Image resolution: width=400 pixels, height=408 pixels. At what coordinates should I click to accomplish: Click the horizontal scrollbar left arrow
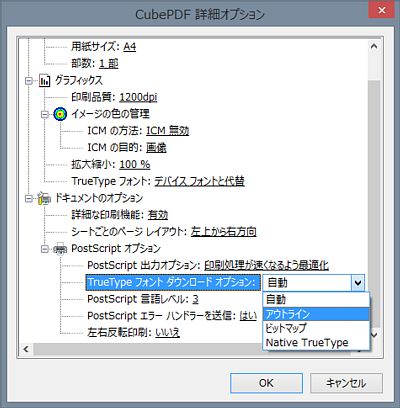click(26, 349)
